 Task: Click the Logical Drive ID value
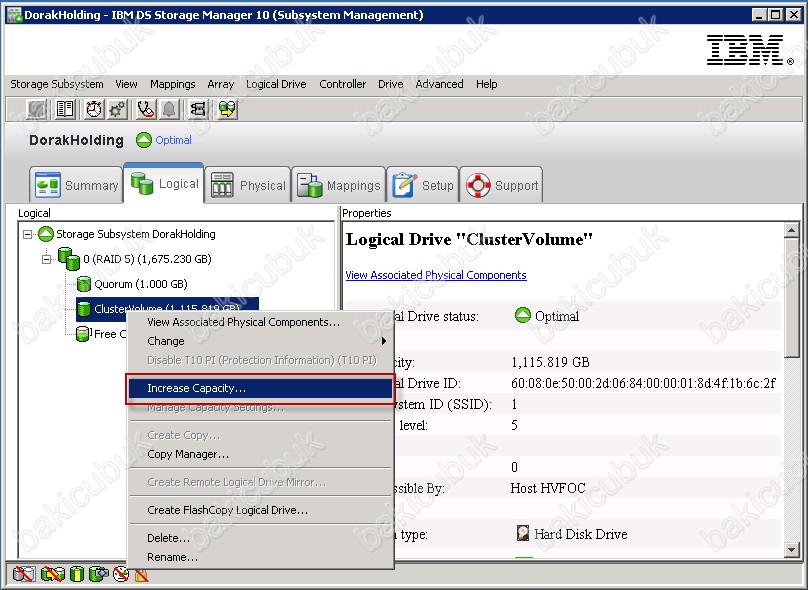click(643, 383)
